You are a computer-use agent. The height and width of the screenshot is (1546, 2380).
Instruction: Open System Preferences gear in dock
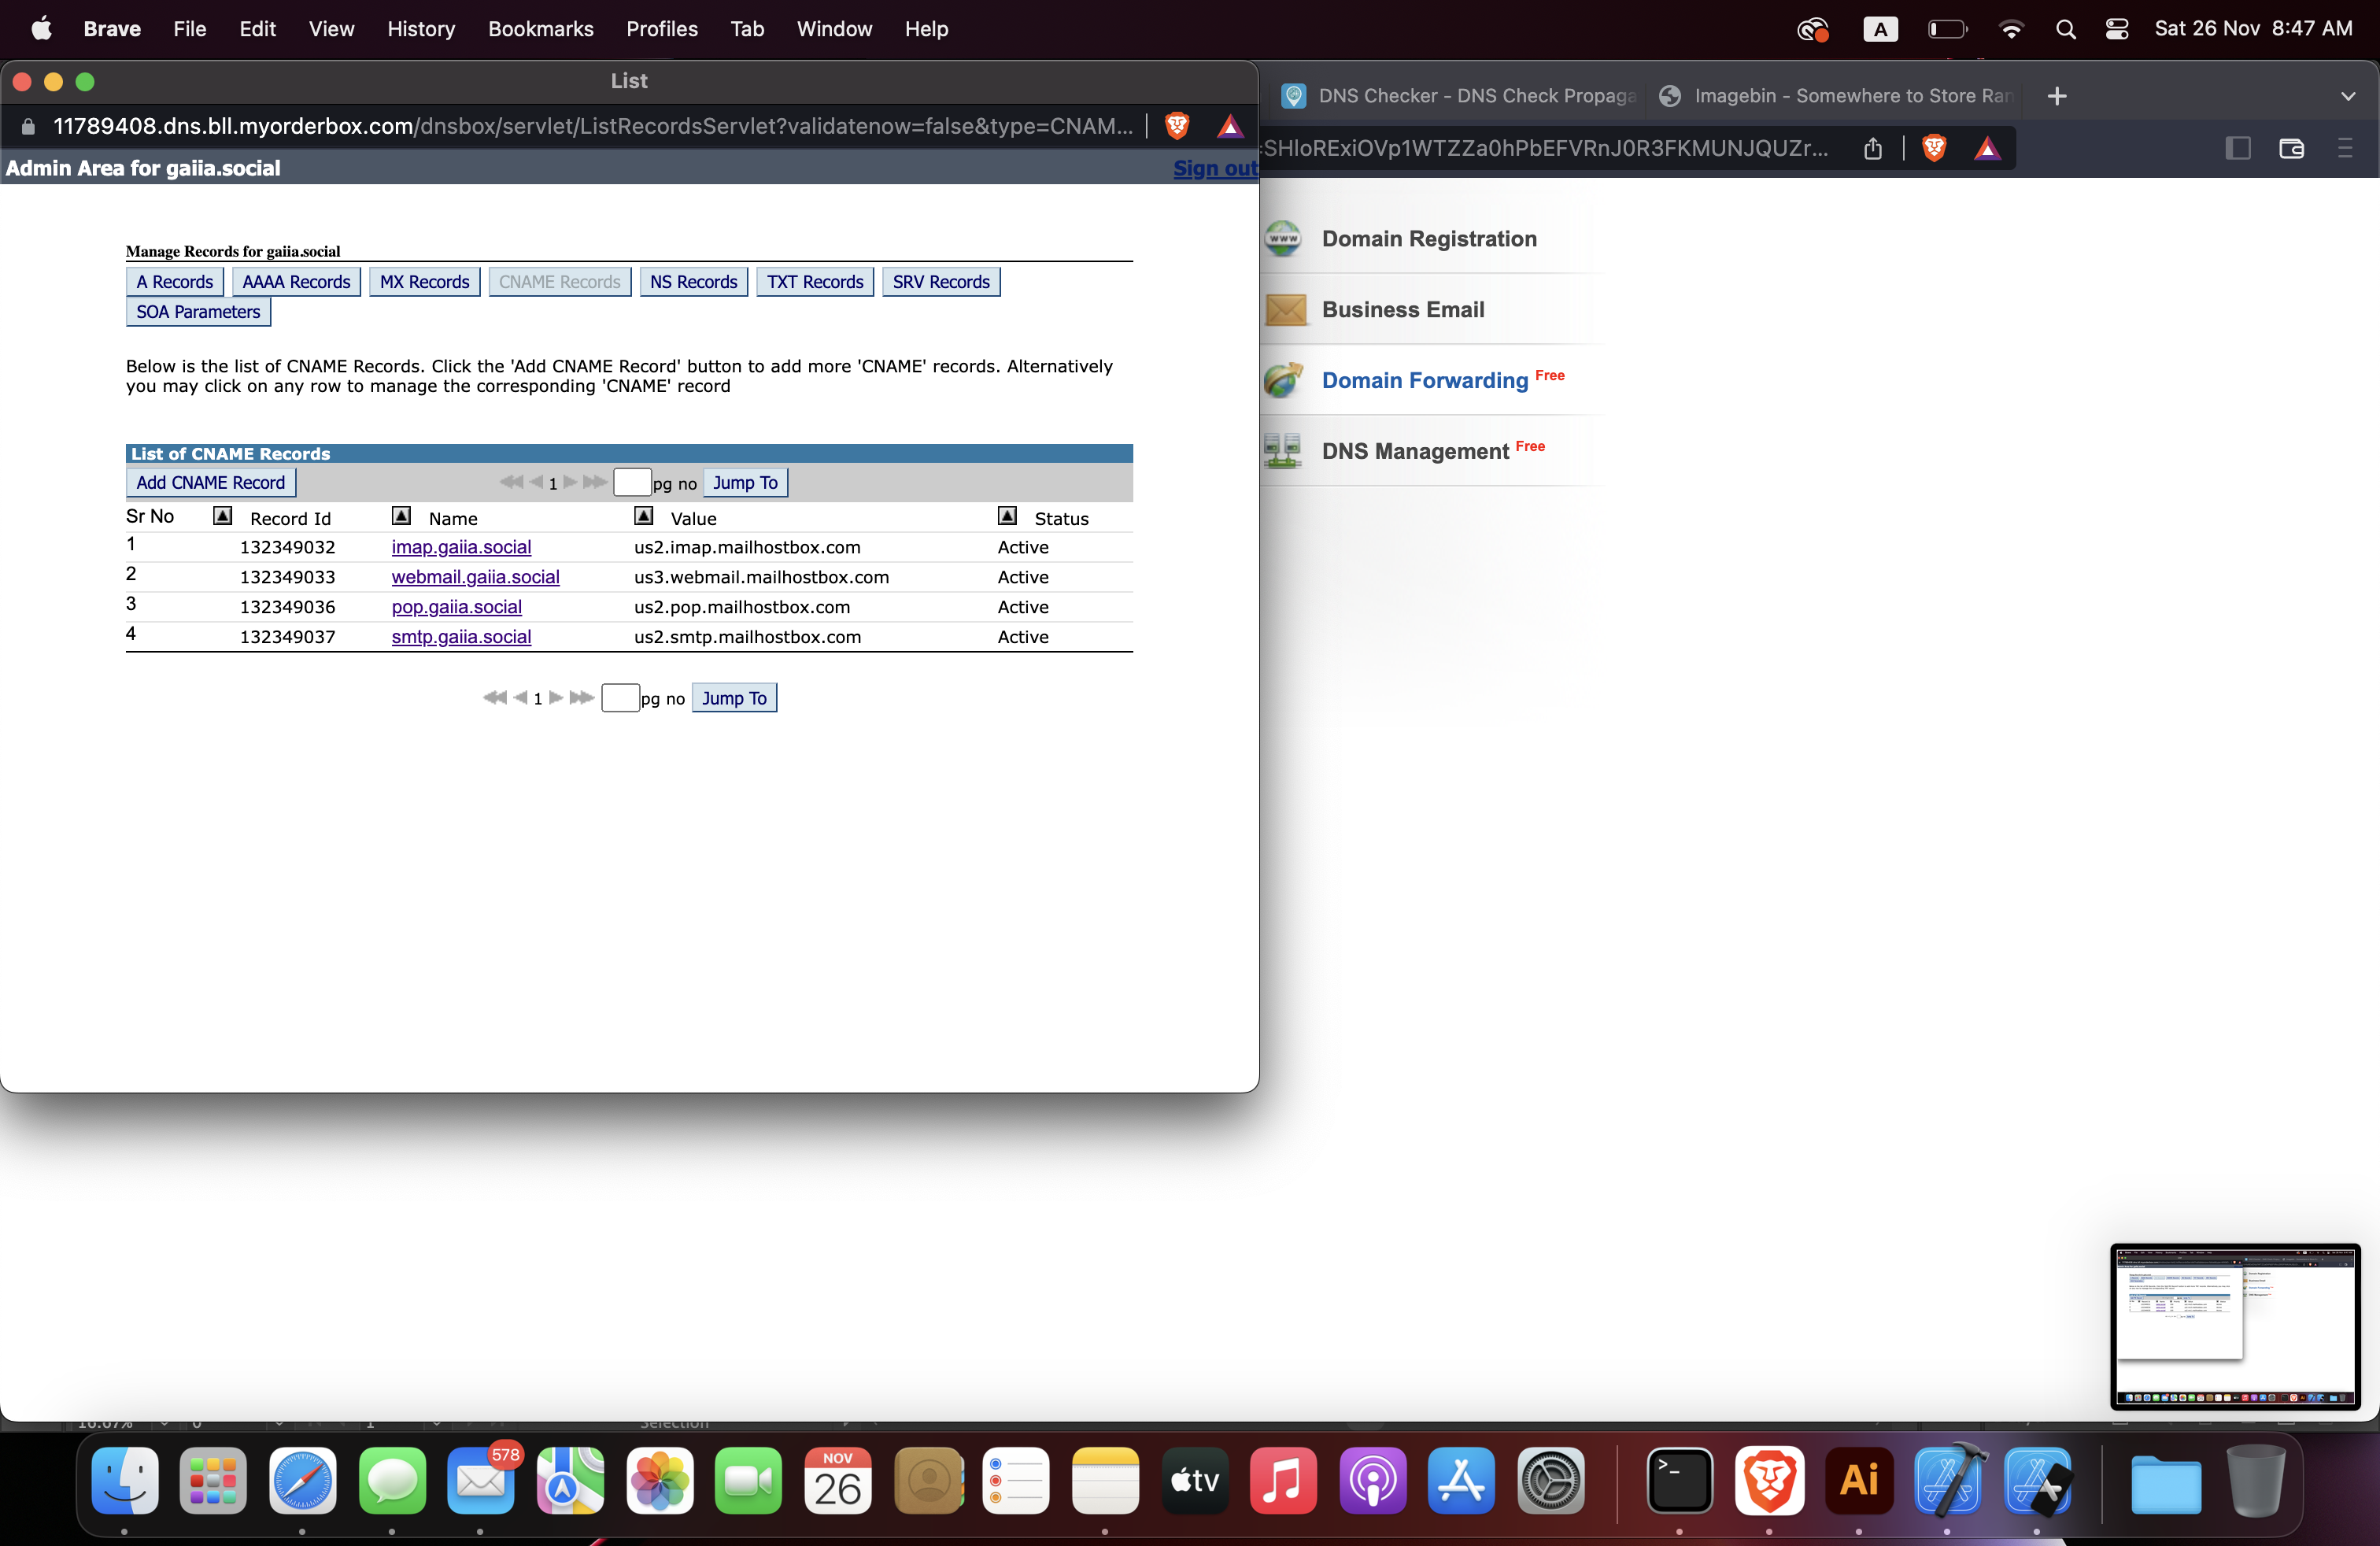coord(1551,1481)
